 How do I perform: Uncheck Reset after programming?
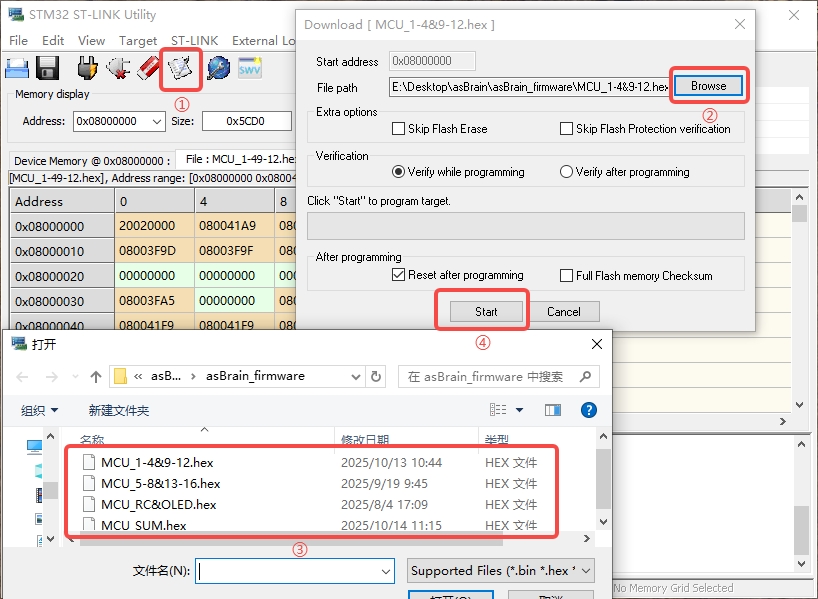point(399,275)
